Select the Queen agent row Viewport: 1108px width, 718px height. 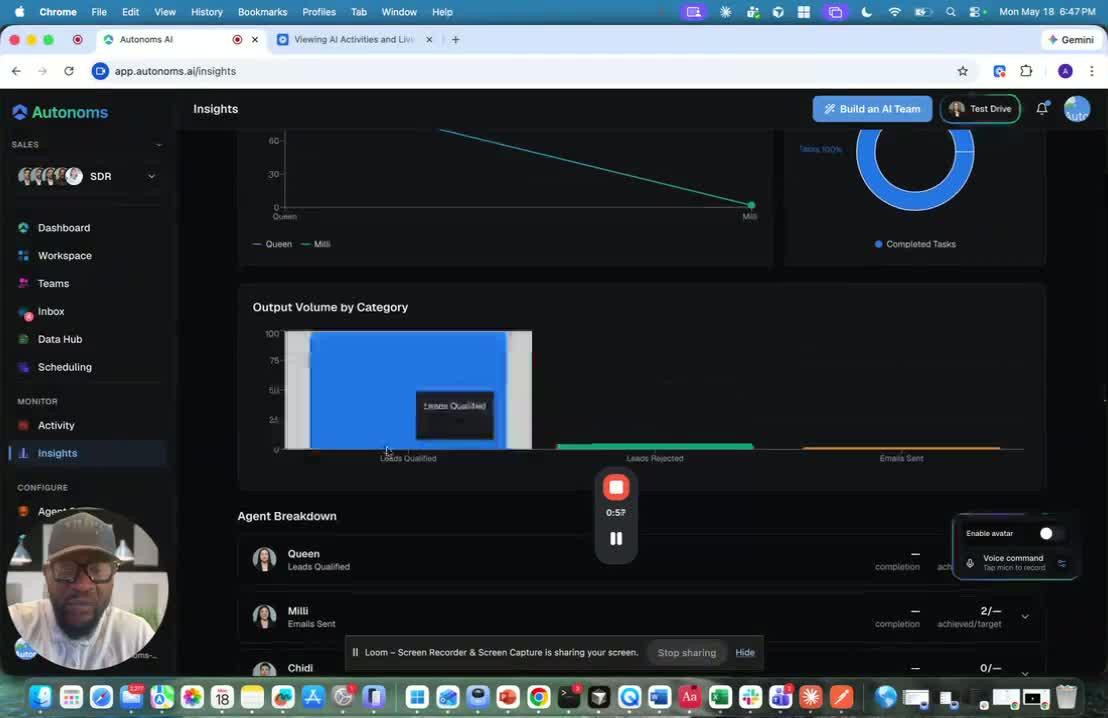click(x=640, y=560)
